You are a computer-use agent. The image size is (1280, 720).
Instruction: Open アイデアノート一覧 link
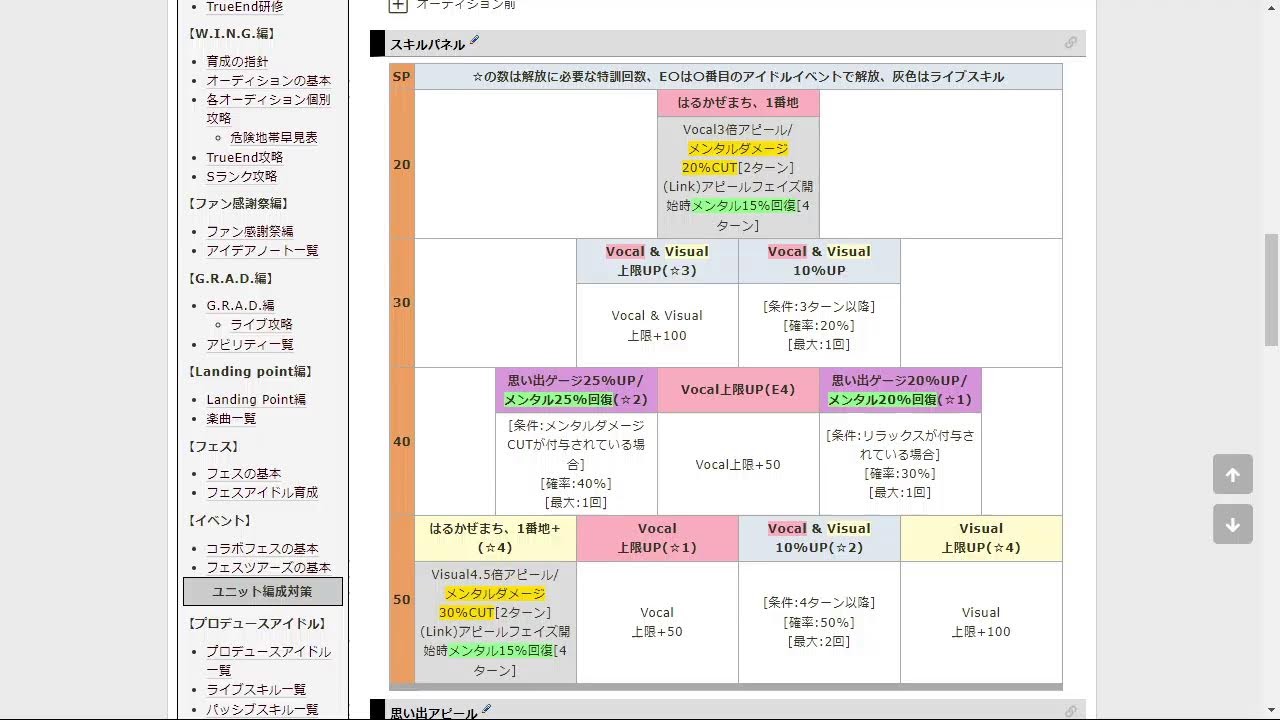(262, 250)
